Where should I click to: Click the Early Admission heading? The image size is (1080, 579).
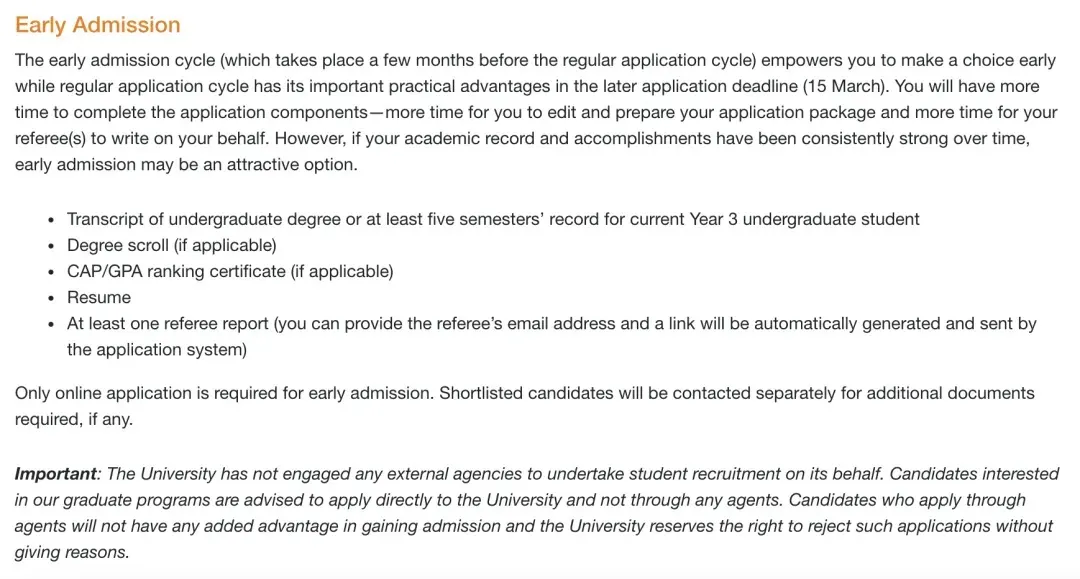click(98, 25)
